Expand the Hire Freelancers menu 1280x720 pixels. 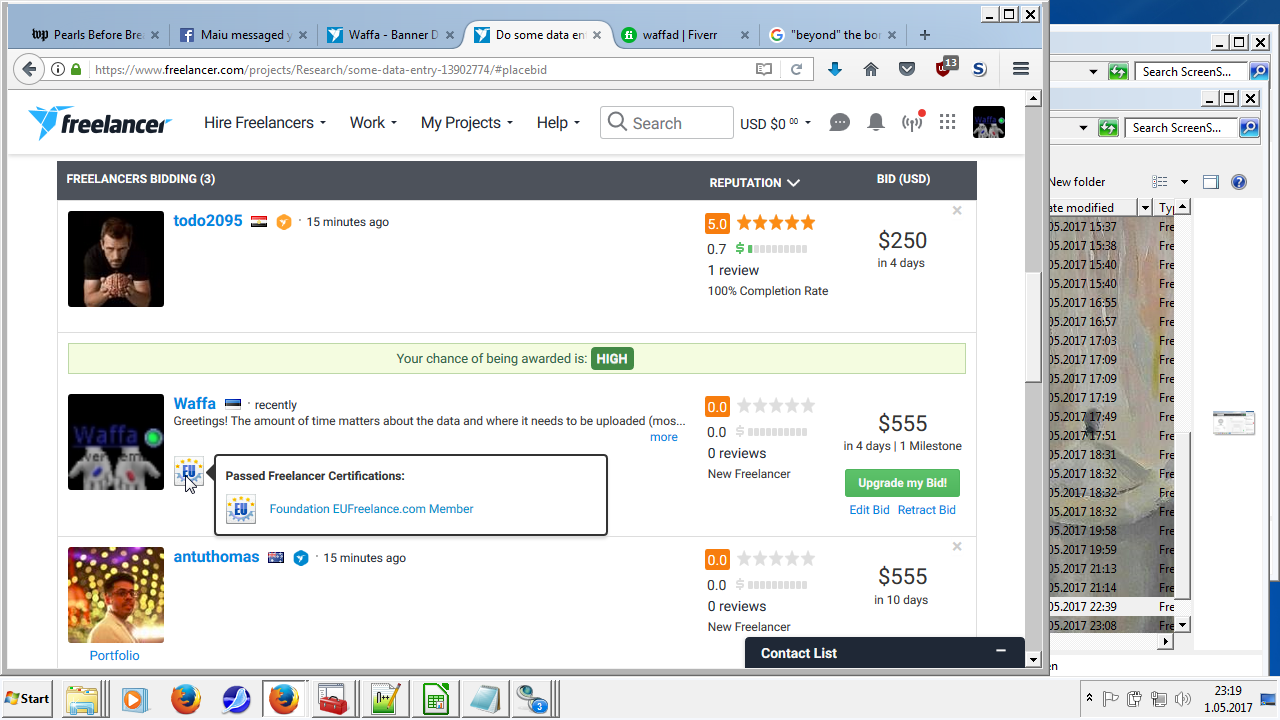(x=265, y=123)
